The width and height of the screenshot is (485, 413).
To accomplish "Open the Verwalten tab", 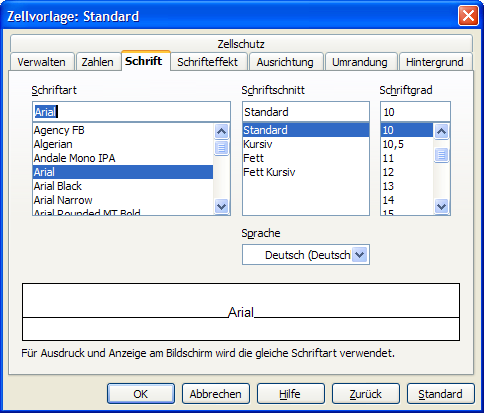I will [42, 62].
